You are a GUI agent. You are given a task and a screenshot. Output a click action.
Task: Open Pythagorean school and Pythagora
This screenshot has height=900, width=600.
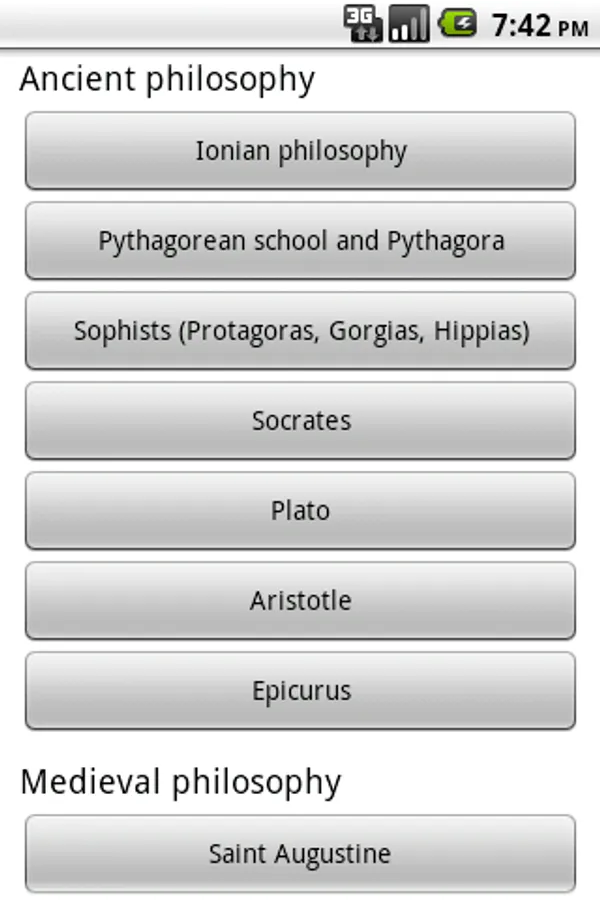[x=300, y=241]
